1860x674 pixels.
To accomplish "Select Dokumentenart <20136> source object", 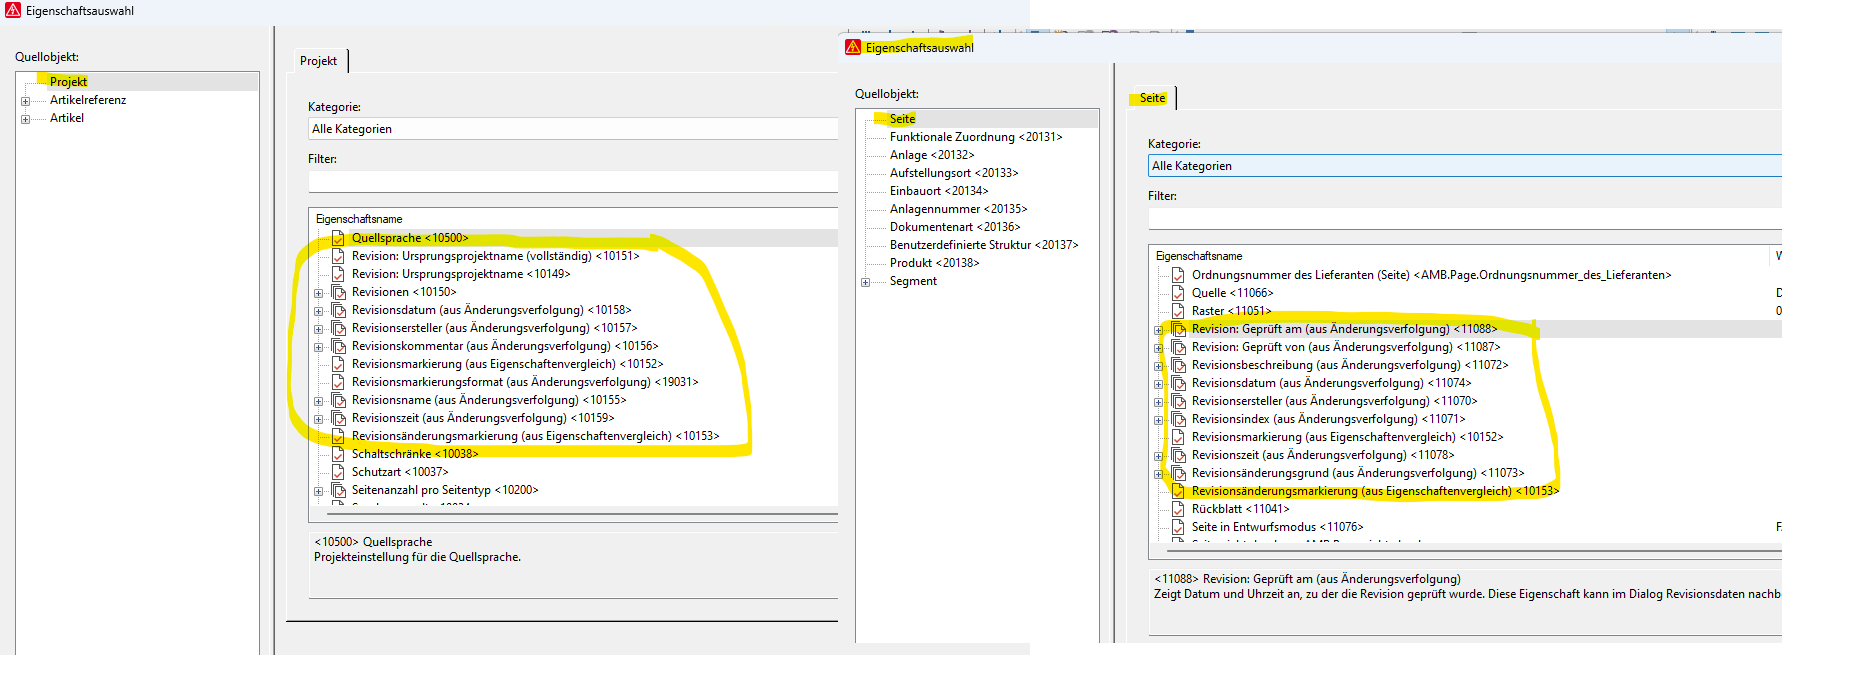I will tap(955, 227).
